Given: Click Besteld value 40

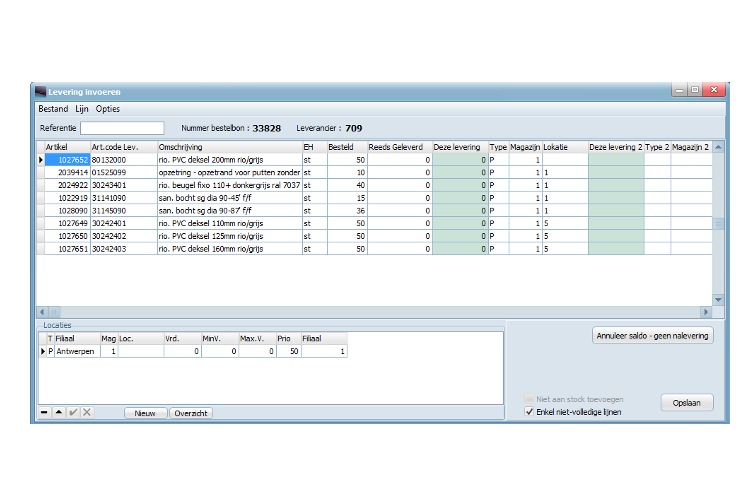Looking at the screenshot, I should coord(347,185).
